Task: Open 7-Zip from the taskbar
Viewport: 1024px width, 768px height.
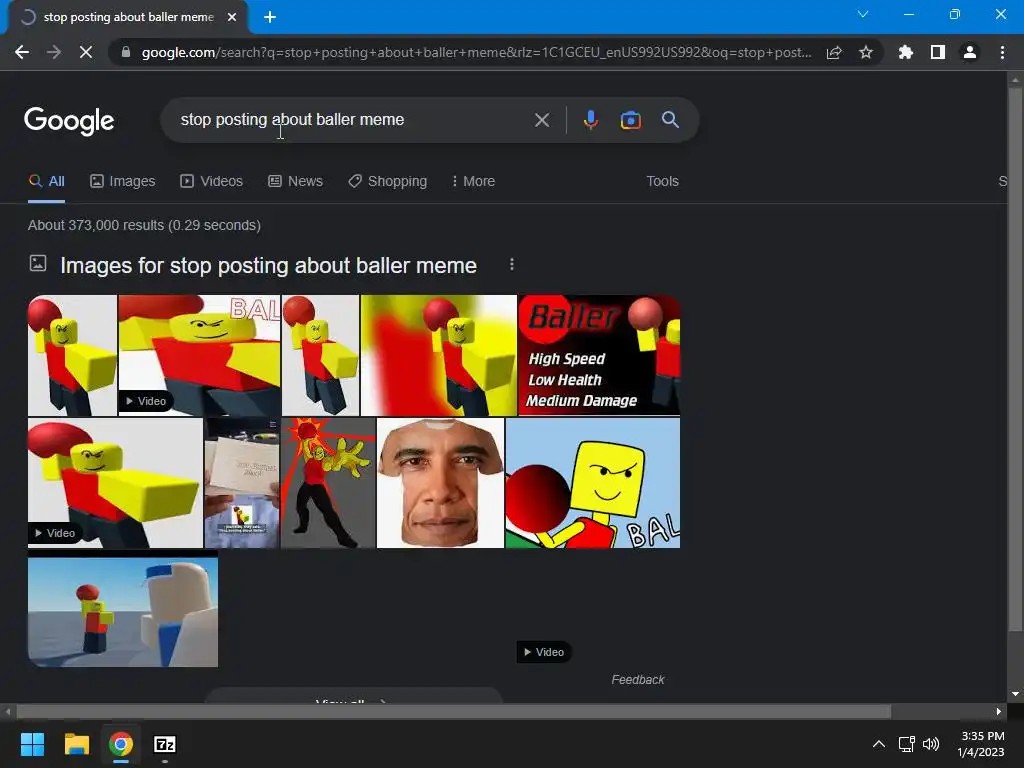Action: pyautogui.click(x=165, y=744)
